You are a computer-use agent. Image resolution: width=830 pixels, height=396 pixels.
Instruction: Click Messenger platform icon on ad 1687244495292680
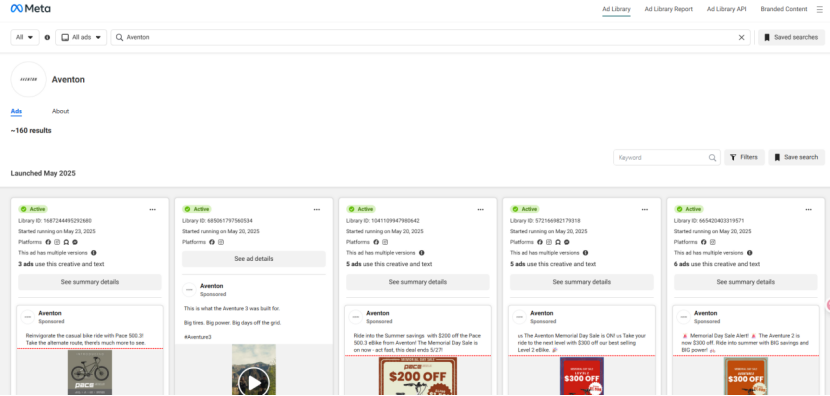(x=74, y=242)
